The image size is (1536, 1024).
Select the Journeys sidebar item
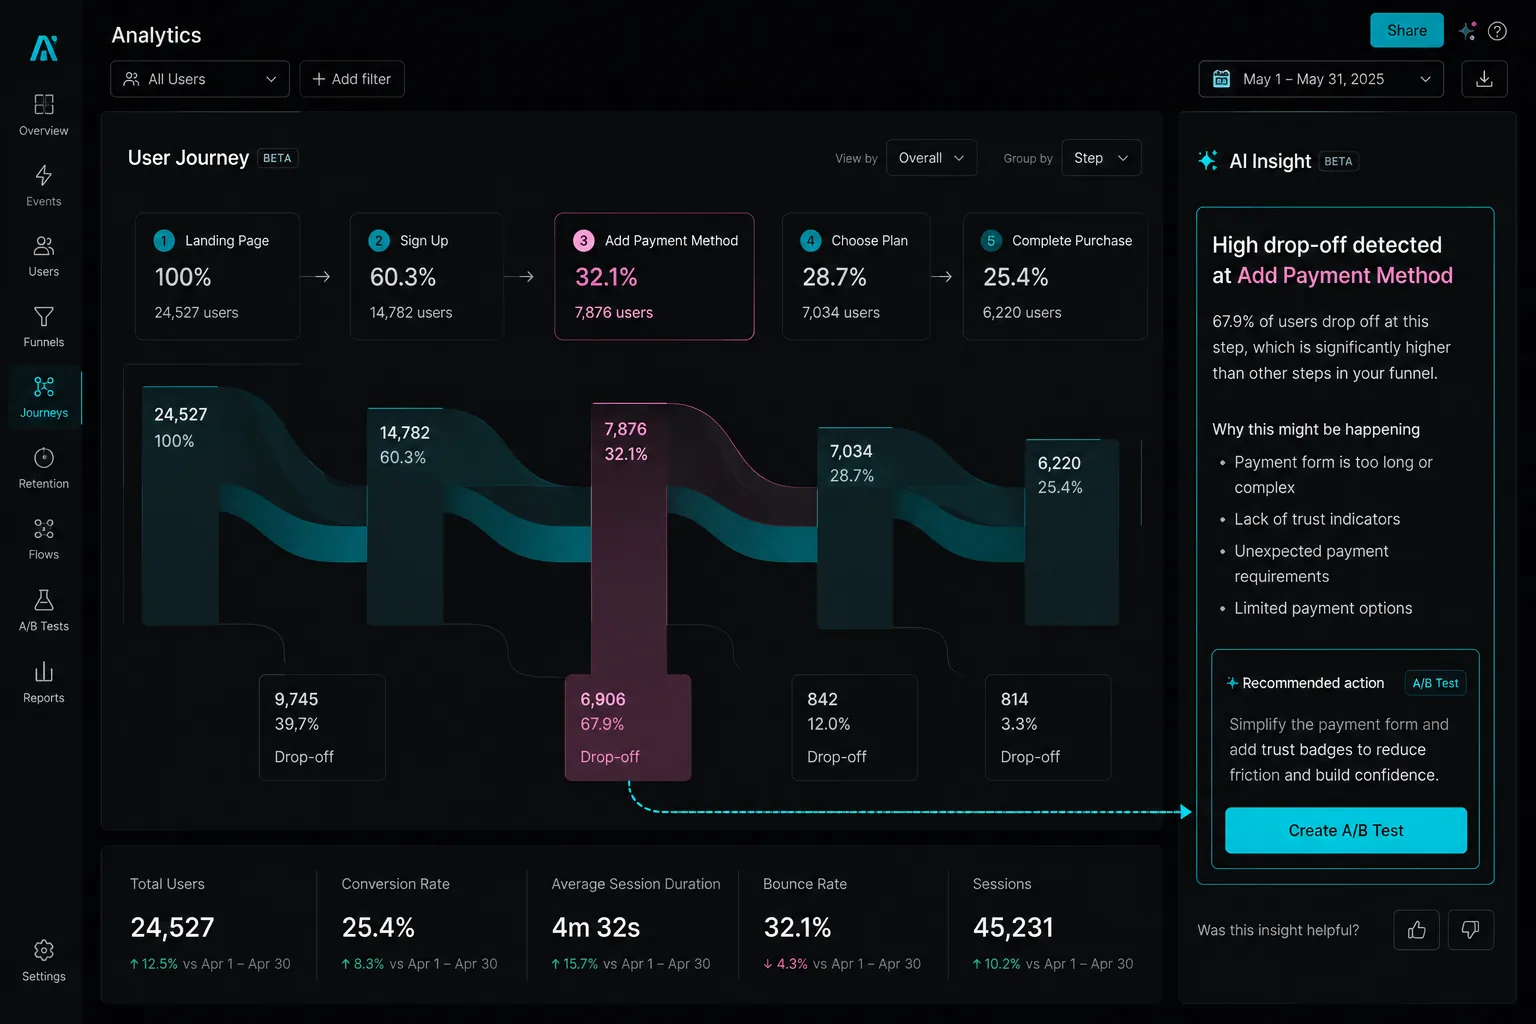click(44, 398)
